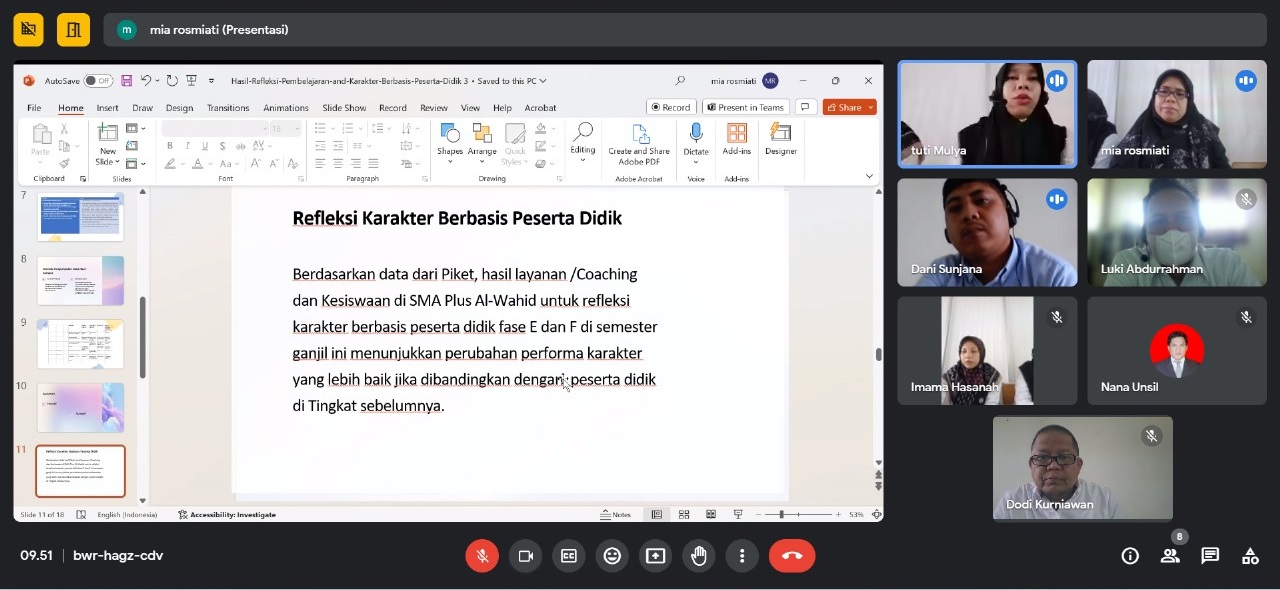Click the Record button in PowerPoint
Viewport: 1280px width, 590px height.
[671, 107]
